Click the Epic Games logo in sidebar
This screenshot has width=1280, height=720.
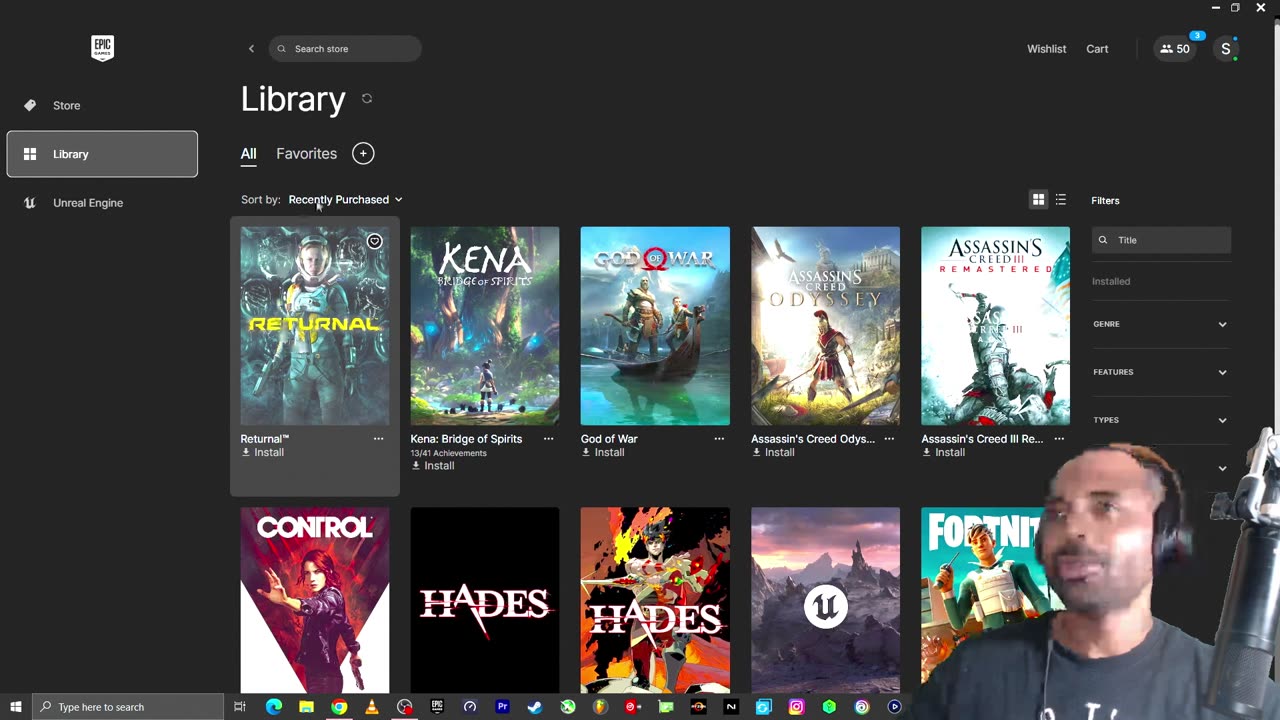pyautogui.click(x=102, y=48)
